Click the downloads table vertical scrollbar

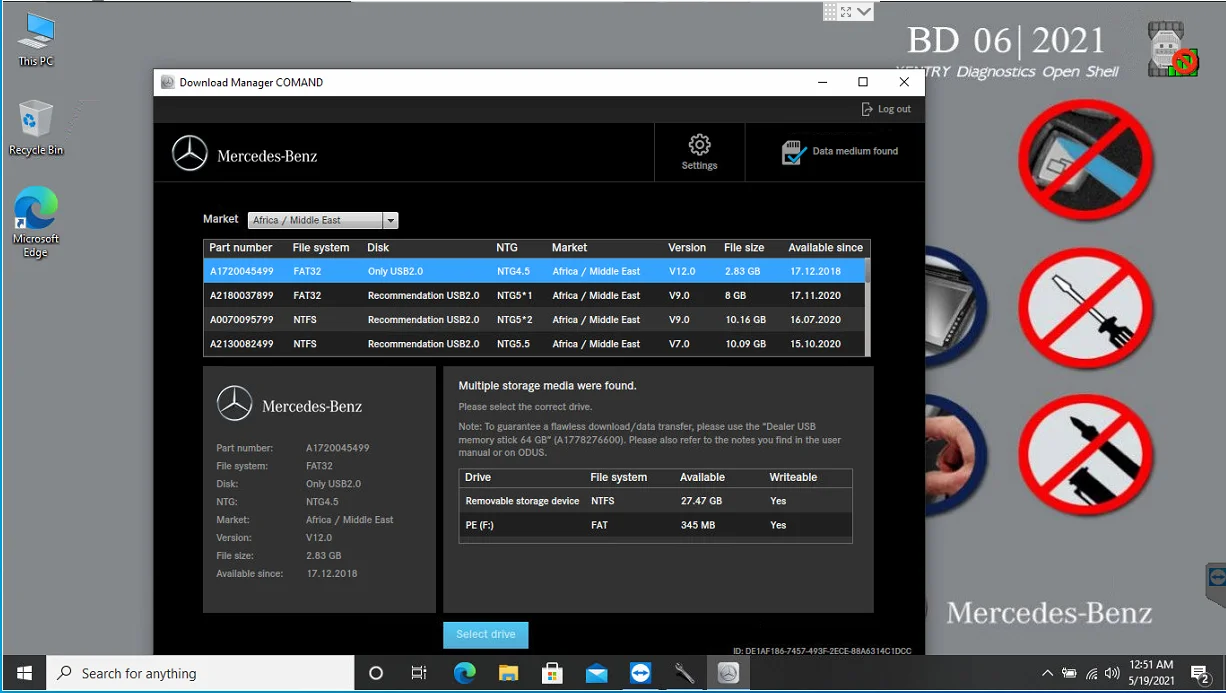(x=868, y=307)
